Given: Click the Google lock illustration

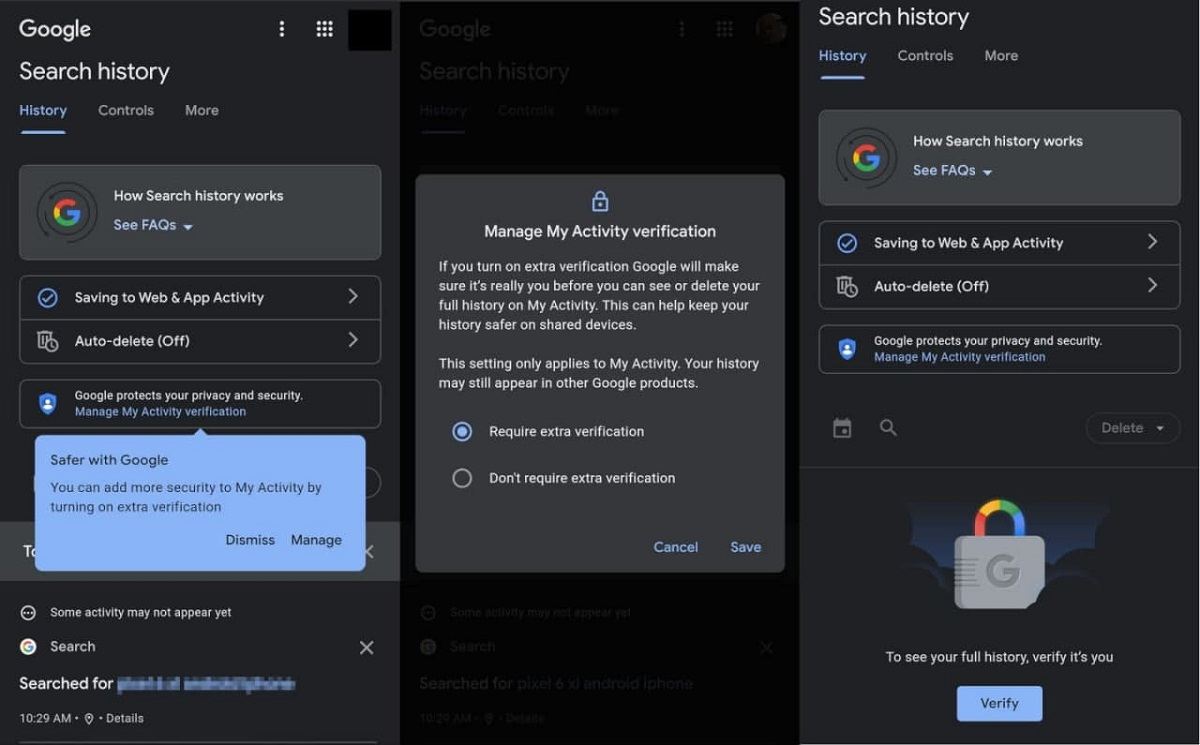Looking at the screenshot, I should coord(1000,556).
